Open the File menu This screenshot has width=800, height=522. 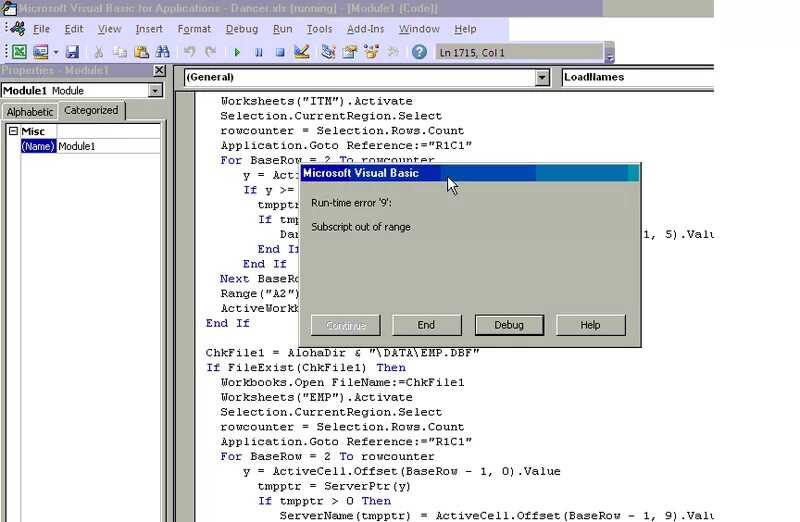[41, 29]
